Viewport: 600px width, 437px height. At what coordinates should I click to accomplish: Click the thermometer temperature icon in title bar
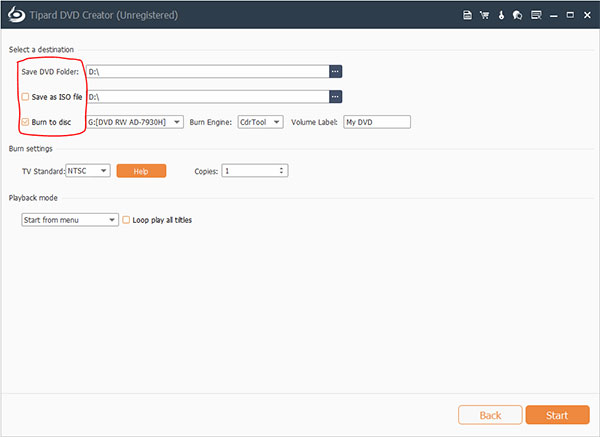pyautogui.click(x=501, y=15)
